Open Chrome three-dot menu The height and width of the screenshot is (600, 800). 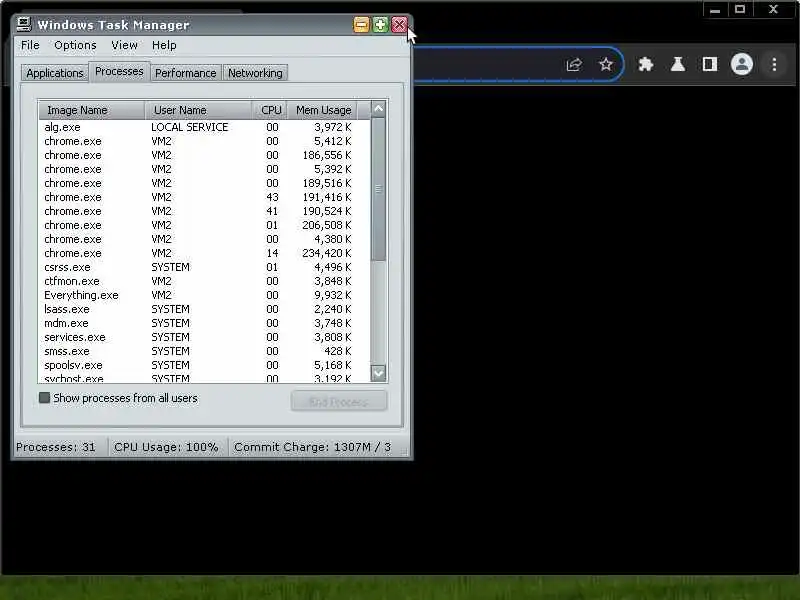(774, 64)
